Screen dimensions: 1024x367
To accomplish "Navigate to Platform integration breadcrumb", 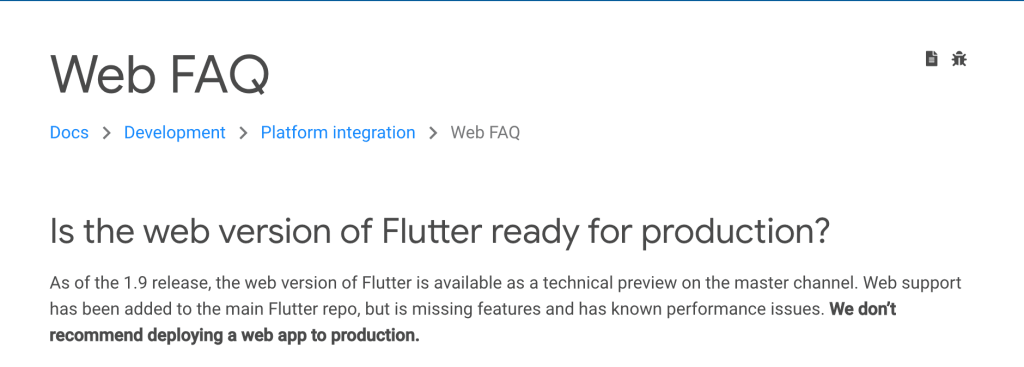I will 338,133.
